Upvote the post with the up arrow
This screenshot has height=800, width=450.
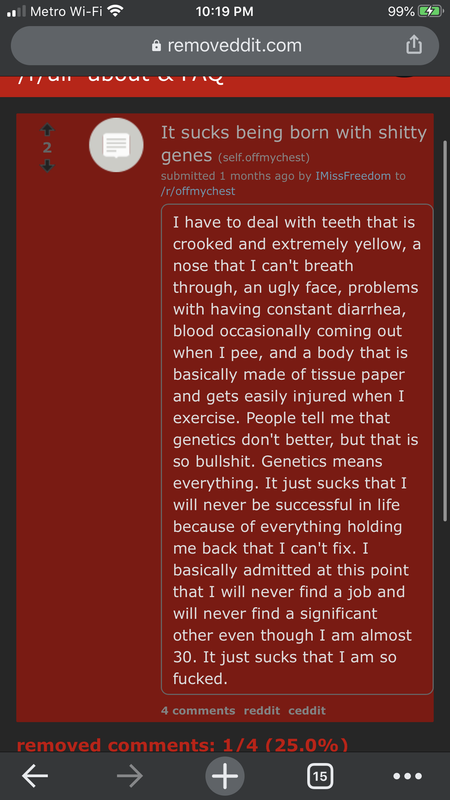pos(47,130)
